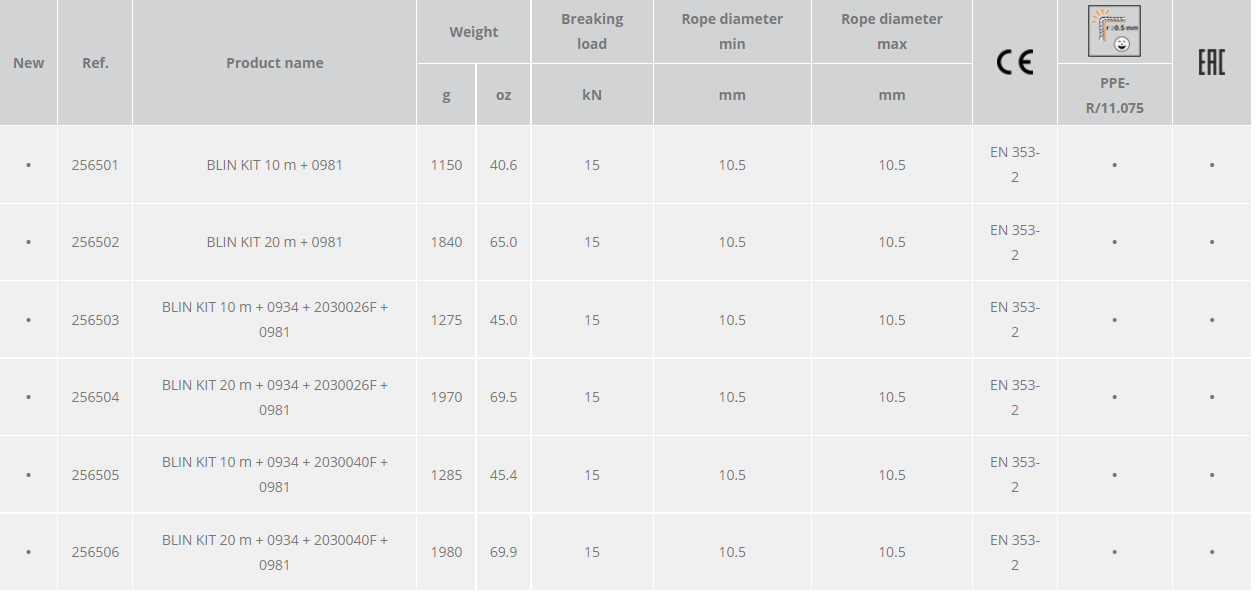1259x597 pixels.
Task: Click the EAC conformity mark icon
Action: 1211,63
